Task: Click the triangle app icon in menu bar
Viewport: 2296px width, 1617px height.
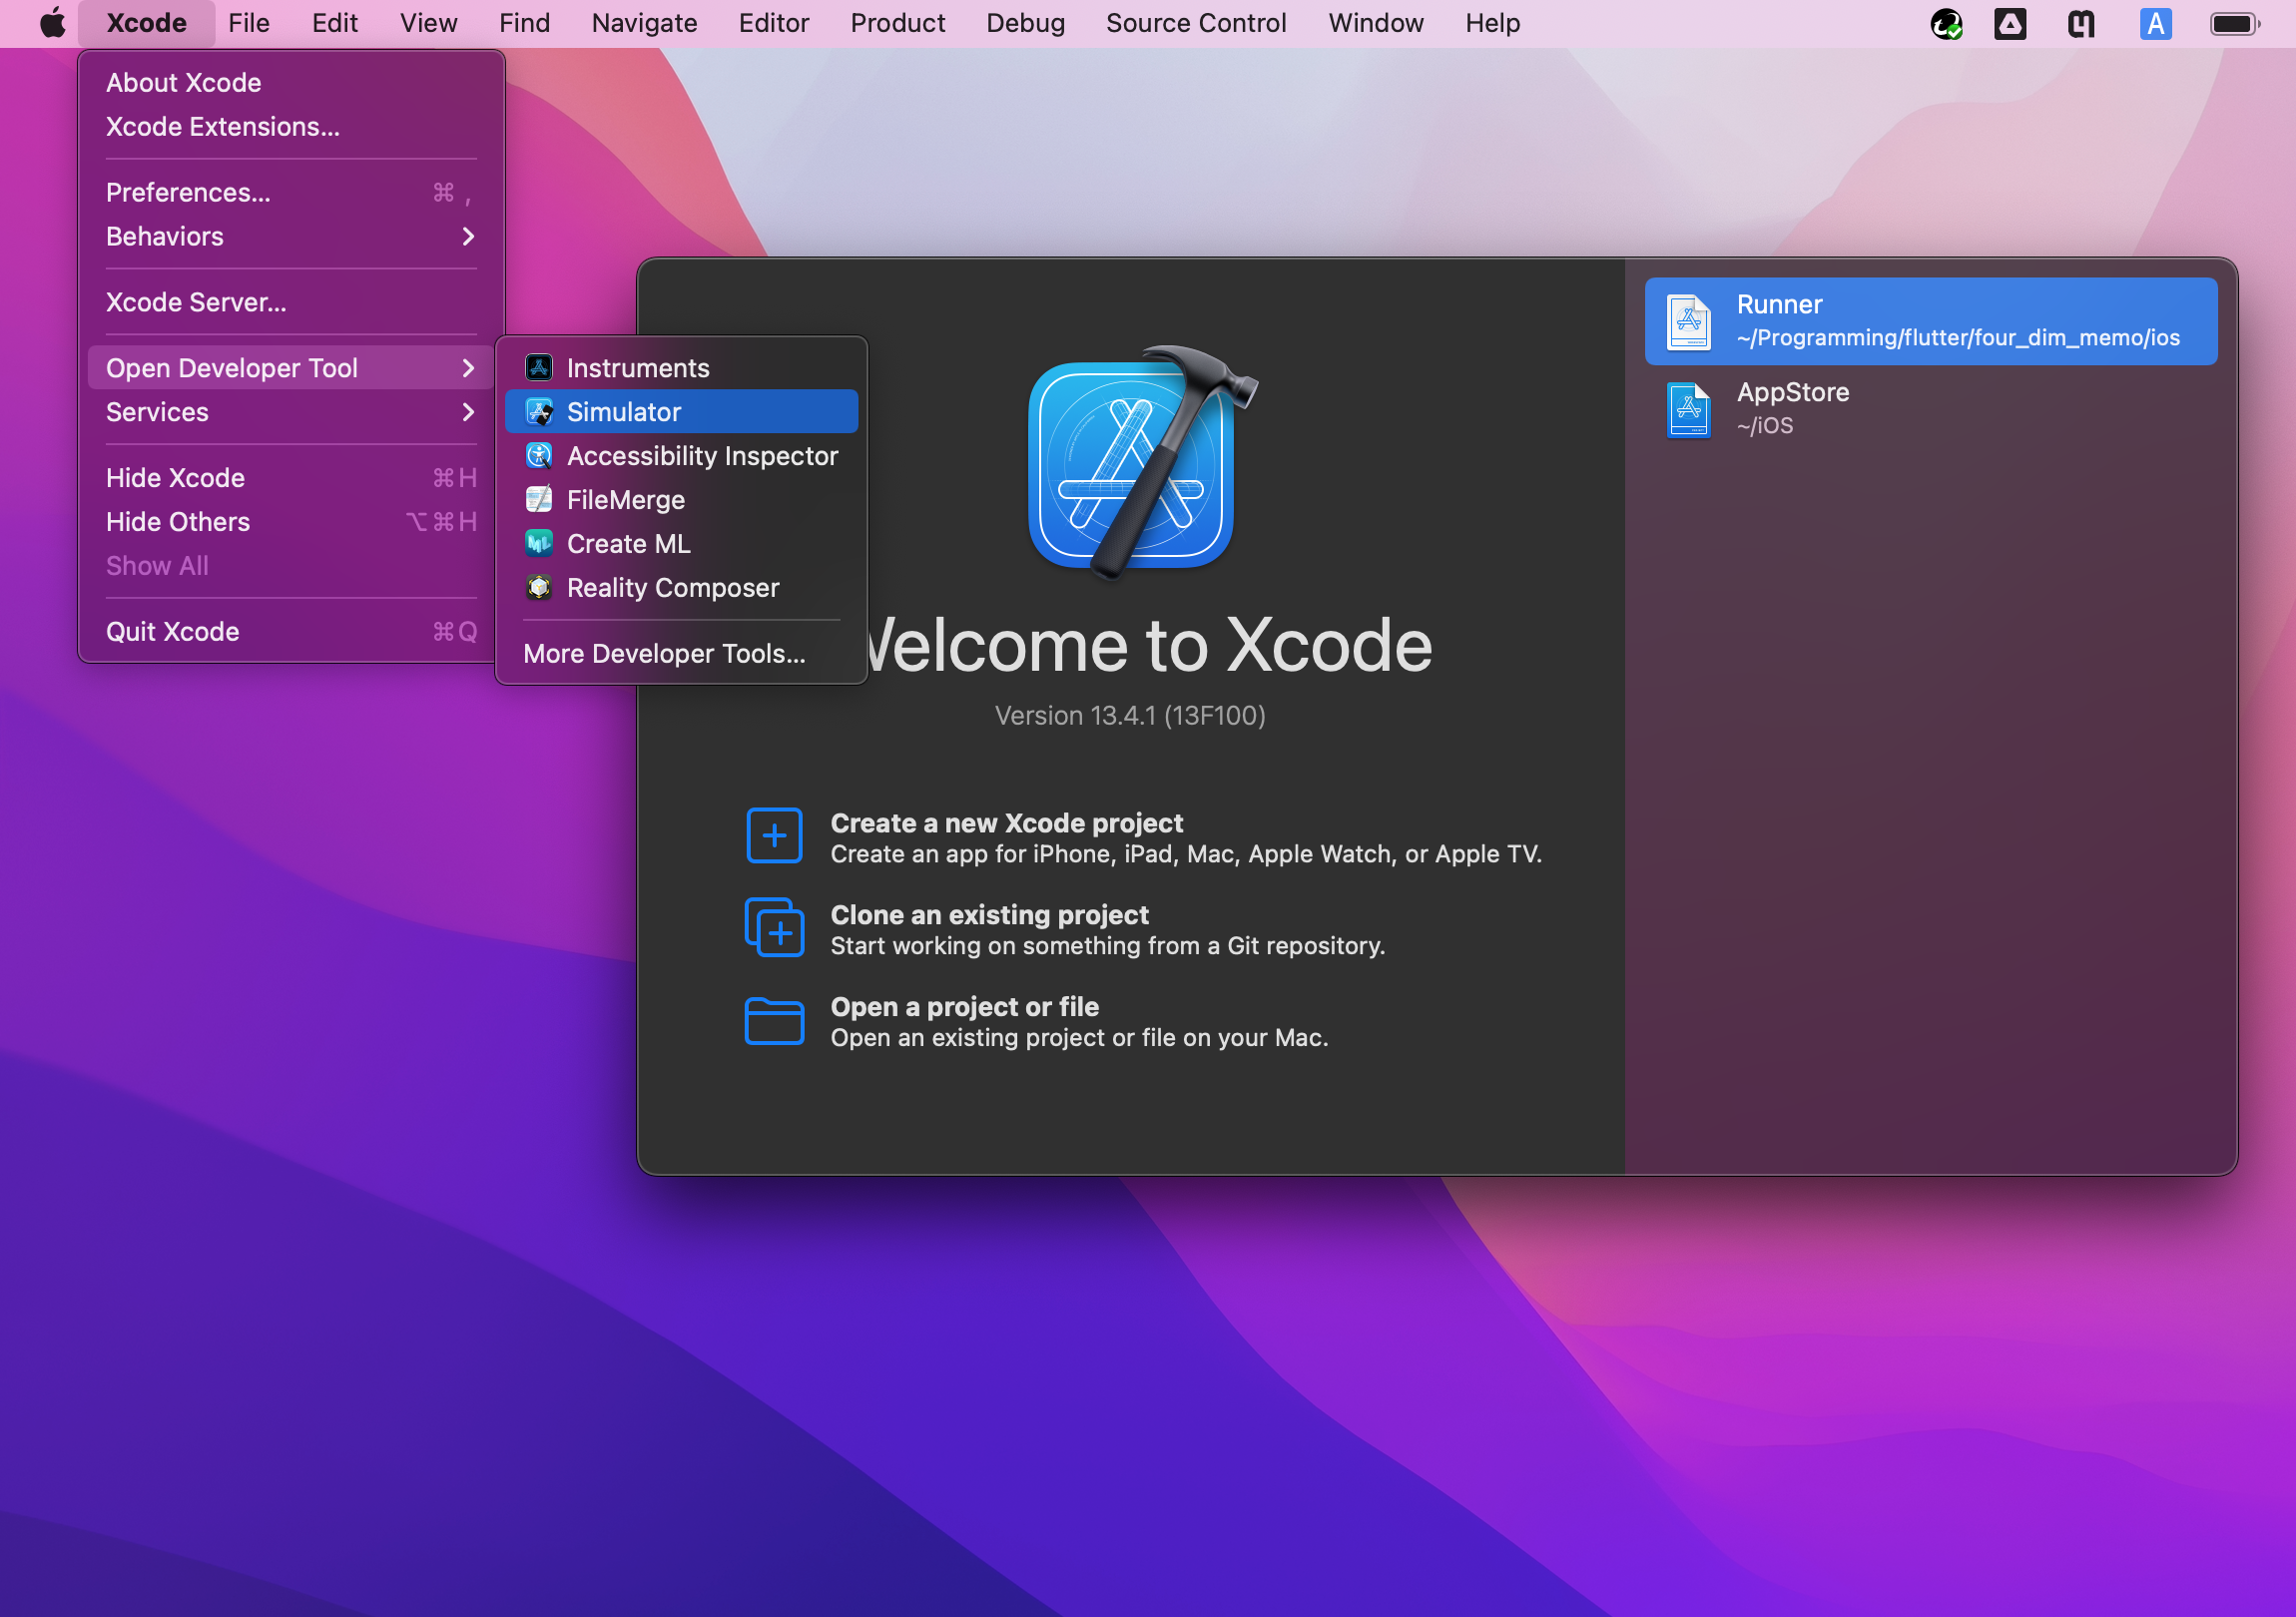Action: click(x=2010, y=23)
